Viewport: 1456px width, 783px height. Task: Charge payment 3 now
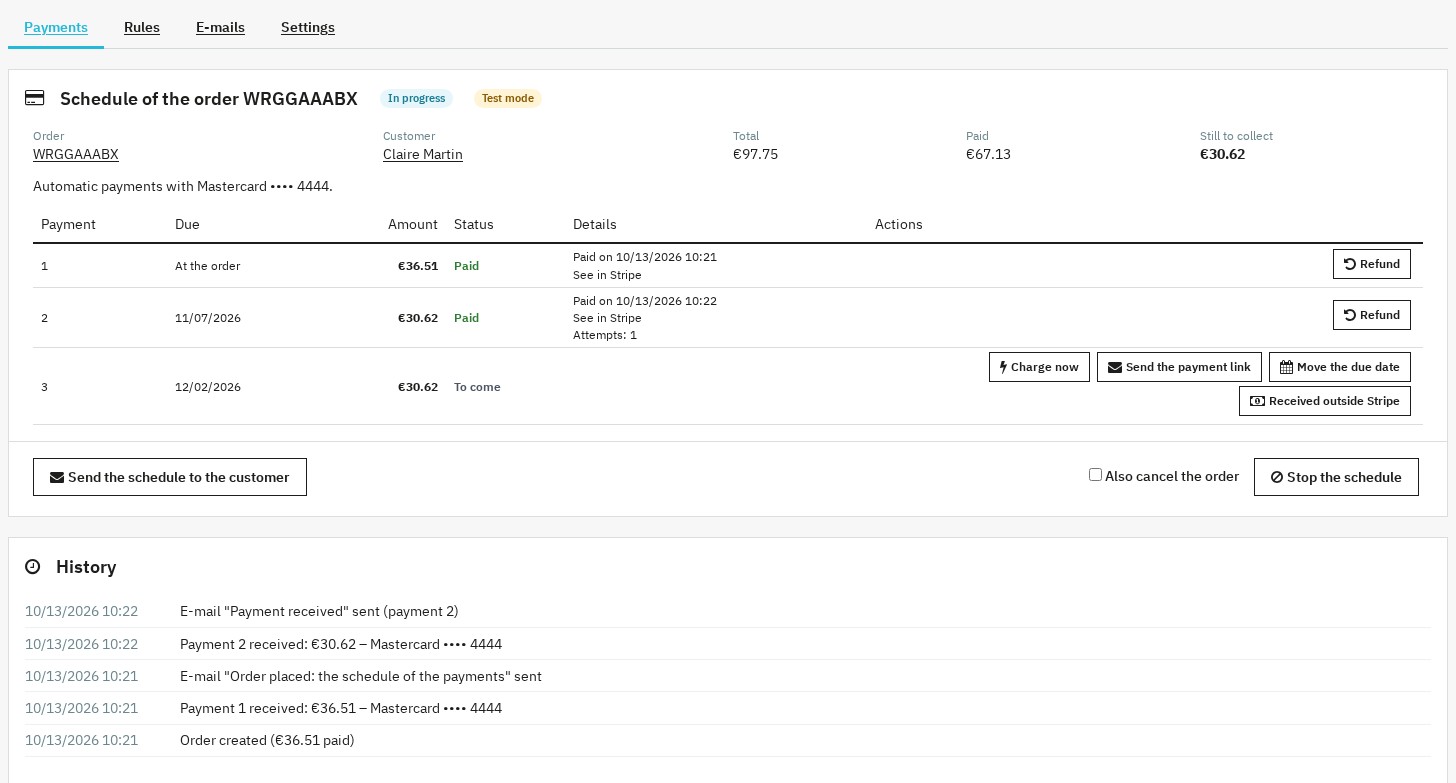tap(1039, 367)
